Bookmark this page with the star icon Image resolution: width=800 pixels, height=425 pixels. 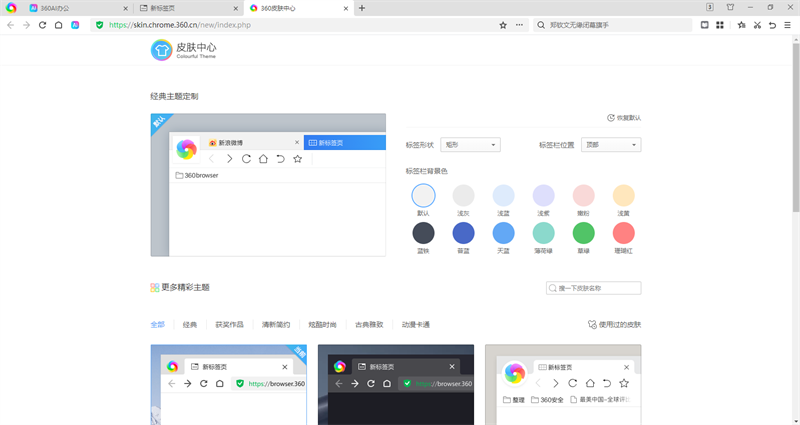(x=503, y=25)
